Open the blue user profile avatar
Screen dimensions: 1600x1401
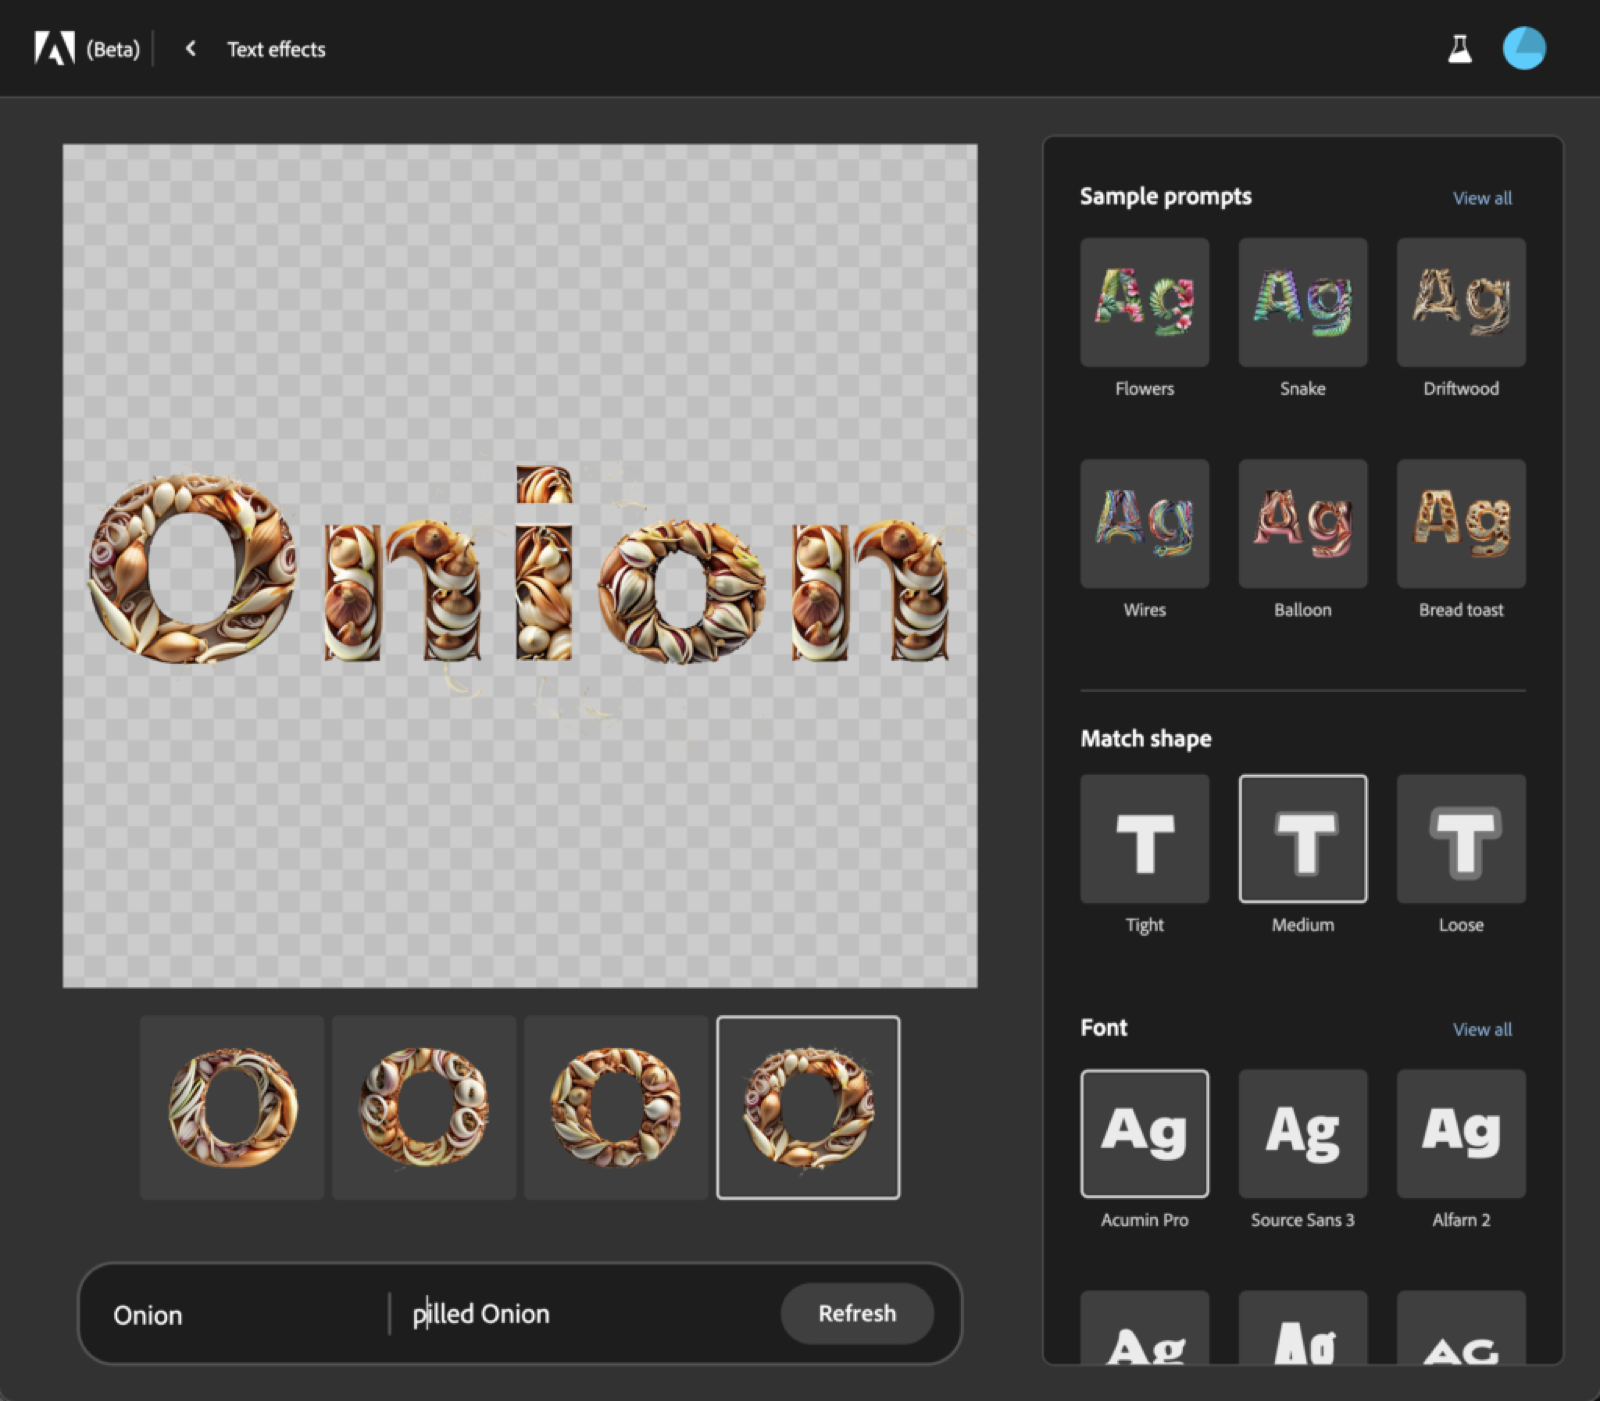coord(1524,48)
